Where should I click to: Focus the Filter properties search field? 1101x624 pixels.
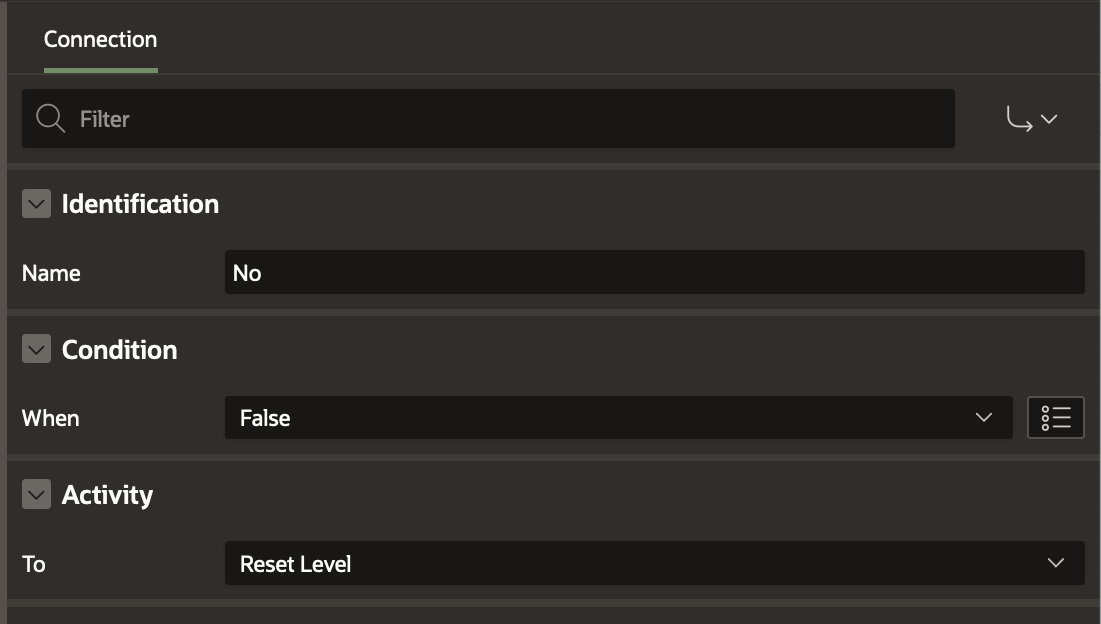click(x=500, y=119)
